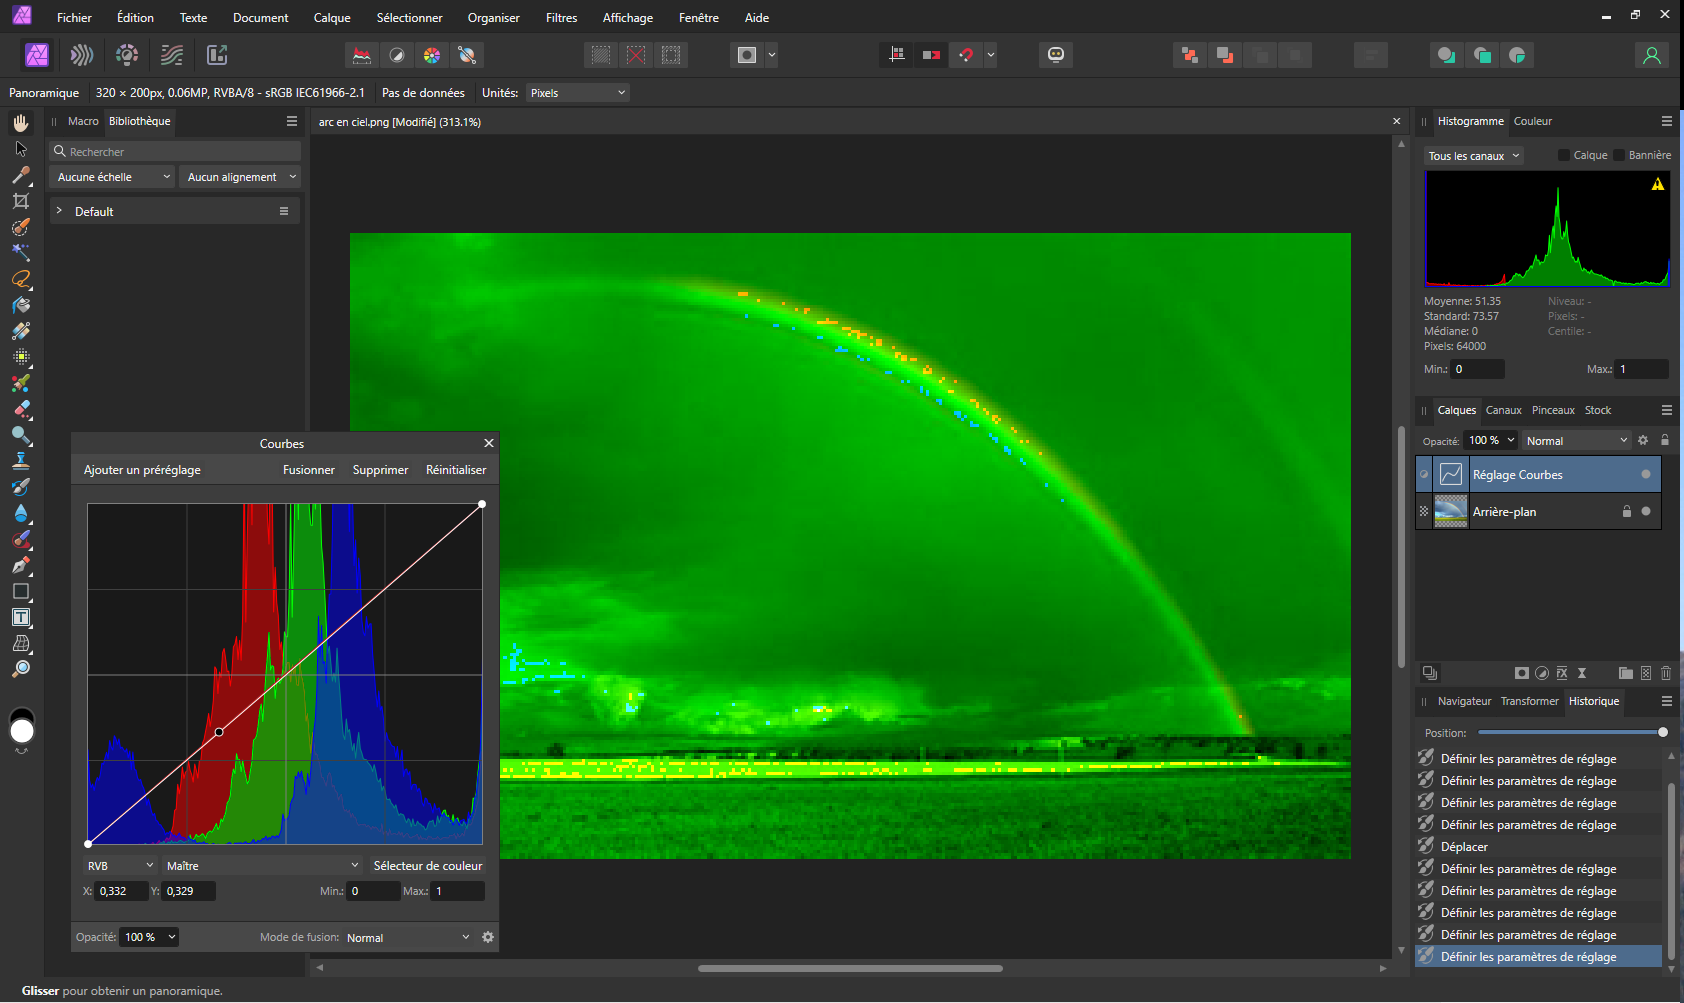Toggle the Calque checkbox in Histogramme
The image size is (1684, 1003).
(1564, 155)
